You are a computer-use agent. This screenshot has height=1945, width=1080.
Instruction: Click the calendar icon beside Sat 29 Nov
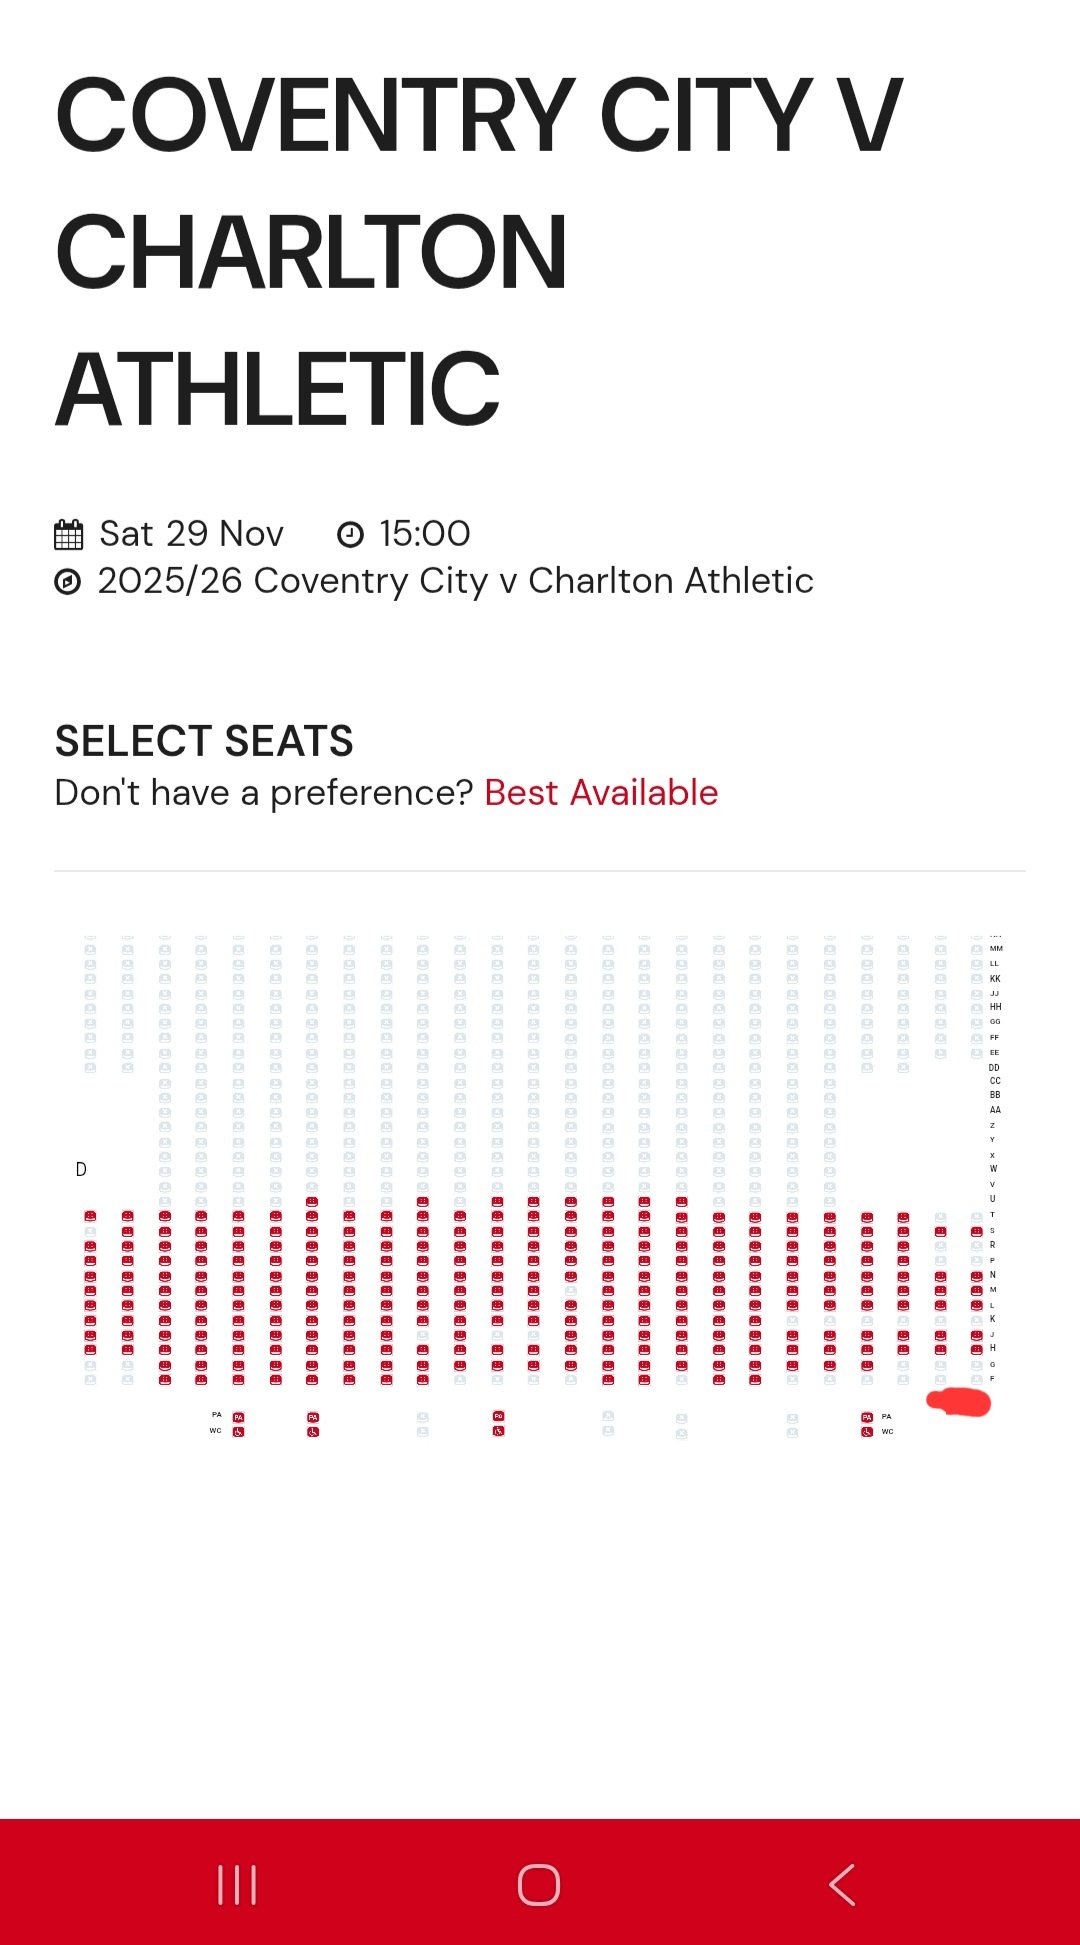pyautogui.click(x=68, y=535)
